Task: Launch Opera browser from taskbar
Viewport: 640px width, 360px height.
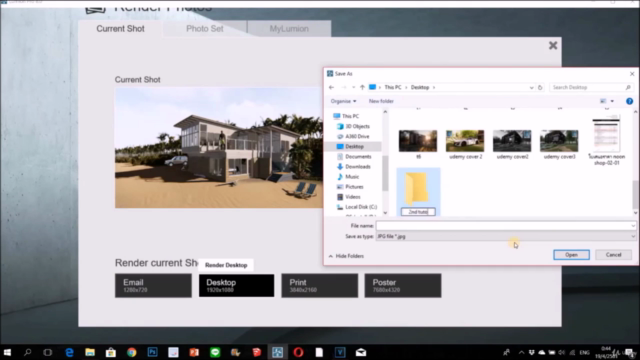Action: pyautogui.click(x=298, y=352)
